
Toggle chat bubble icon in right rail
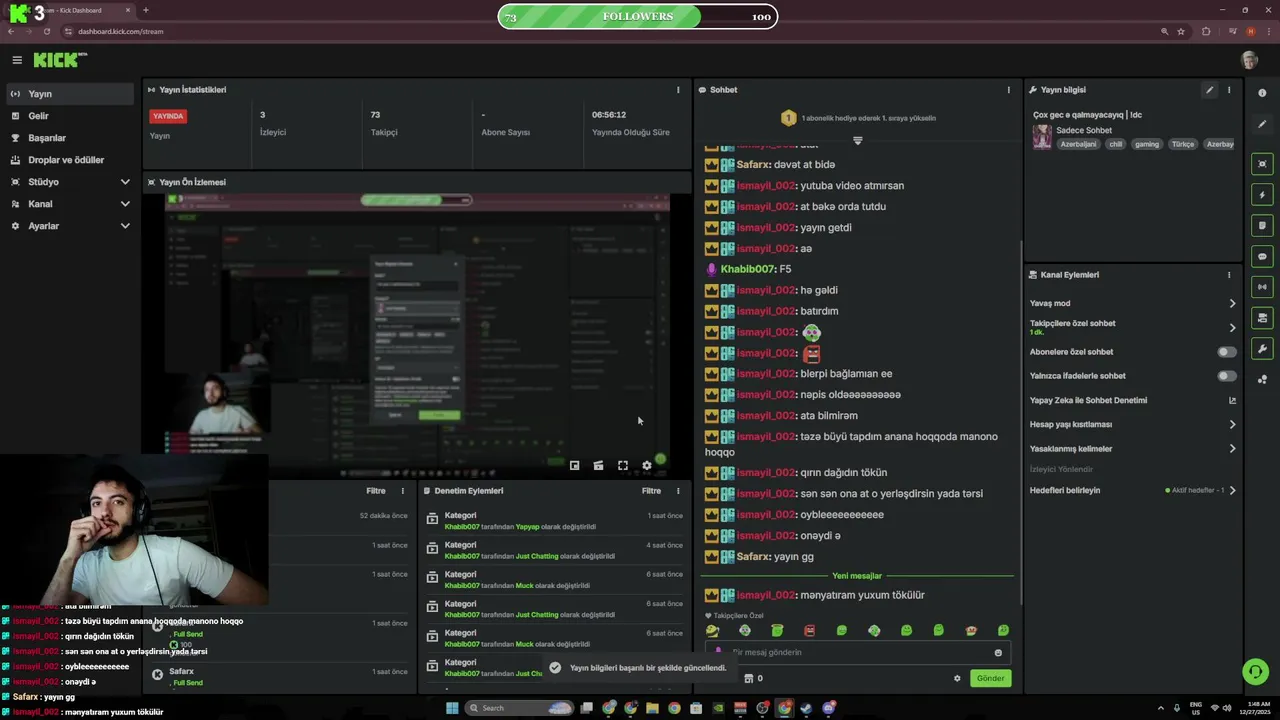point(1262,257)
